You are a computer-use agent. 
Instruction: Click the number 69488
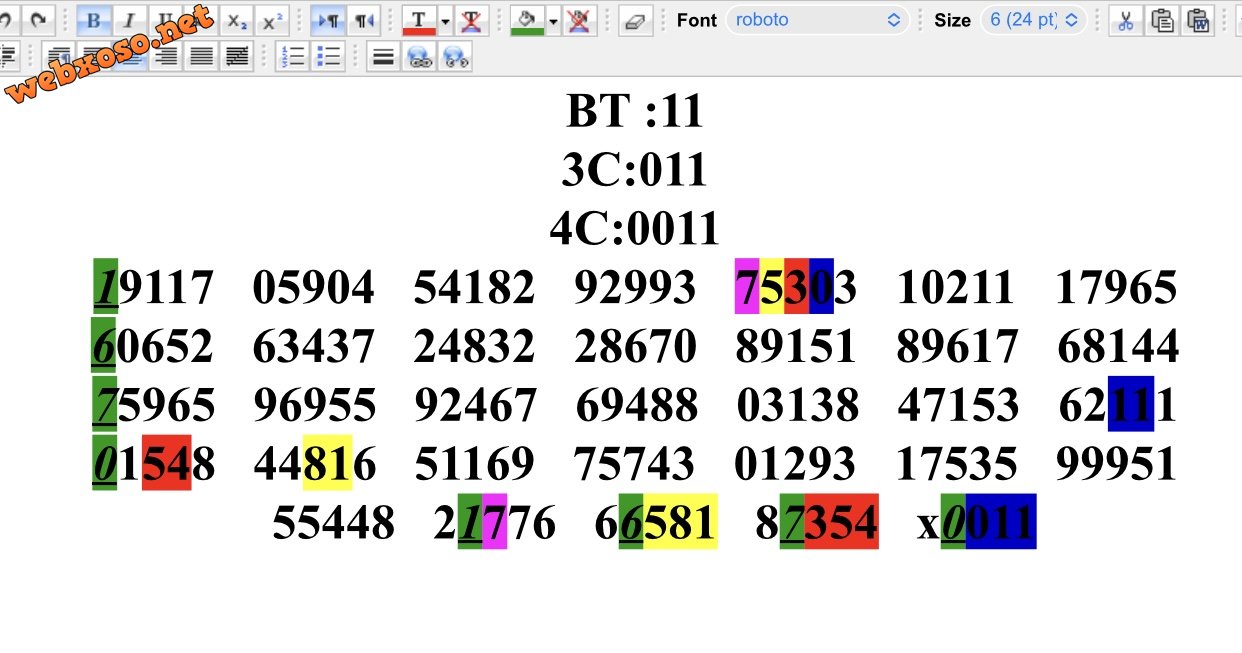[637, 406]
